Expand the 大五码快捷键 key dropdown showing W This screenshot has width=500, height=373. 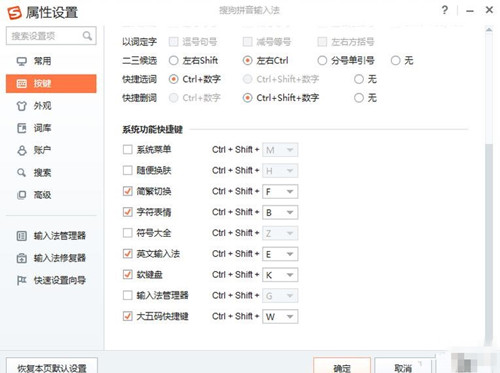click(x=280, y=317)
